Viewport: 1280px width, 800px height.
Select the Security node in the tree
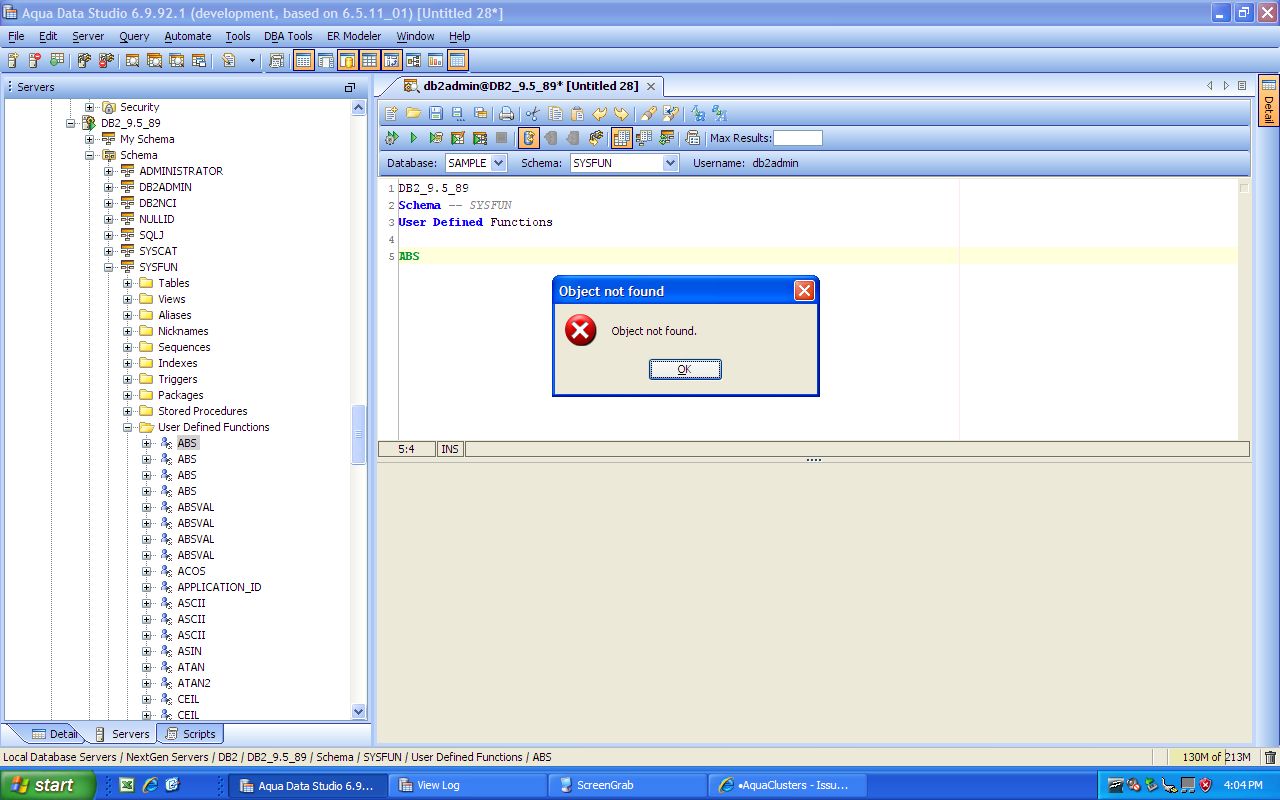coord(139,107)
